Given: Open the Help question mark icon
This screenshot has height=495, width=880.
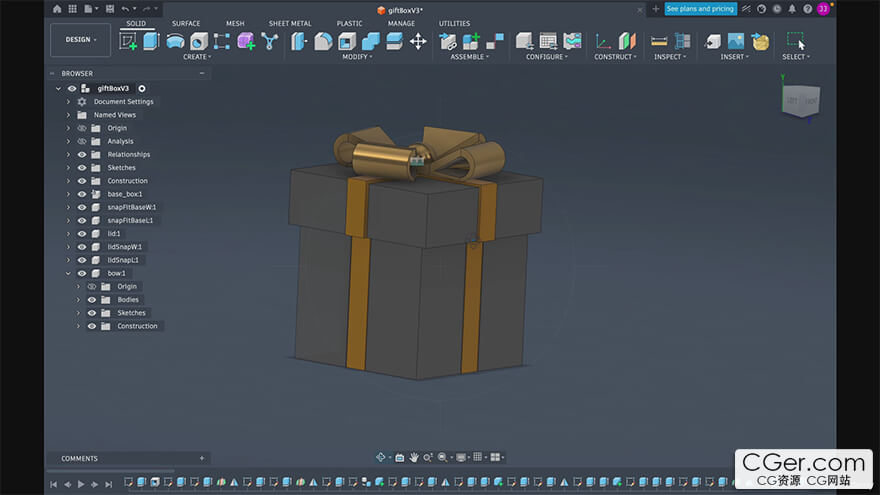Looking at the screenshot, I should [807, 8].
